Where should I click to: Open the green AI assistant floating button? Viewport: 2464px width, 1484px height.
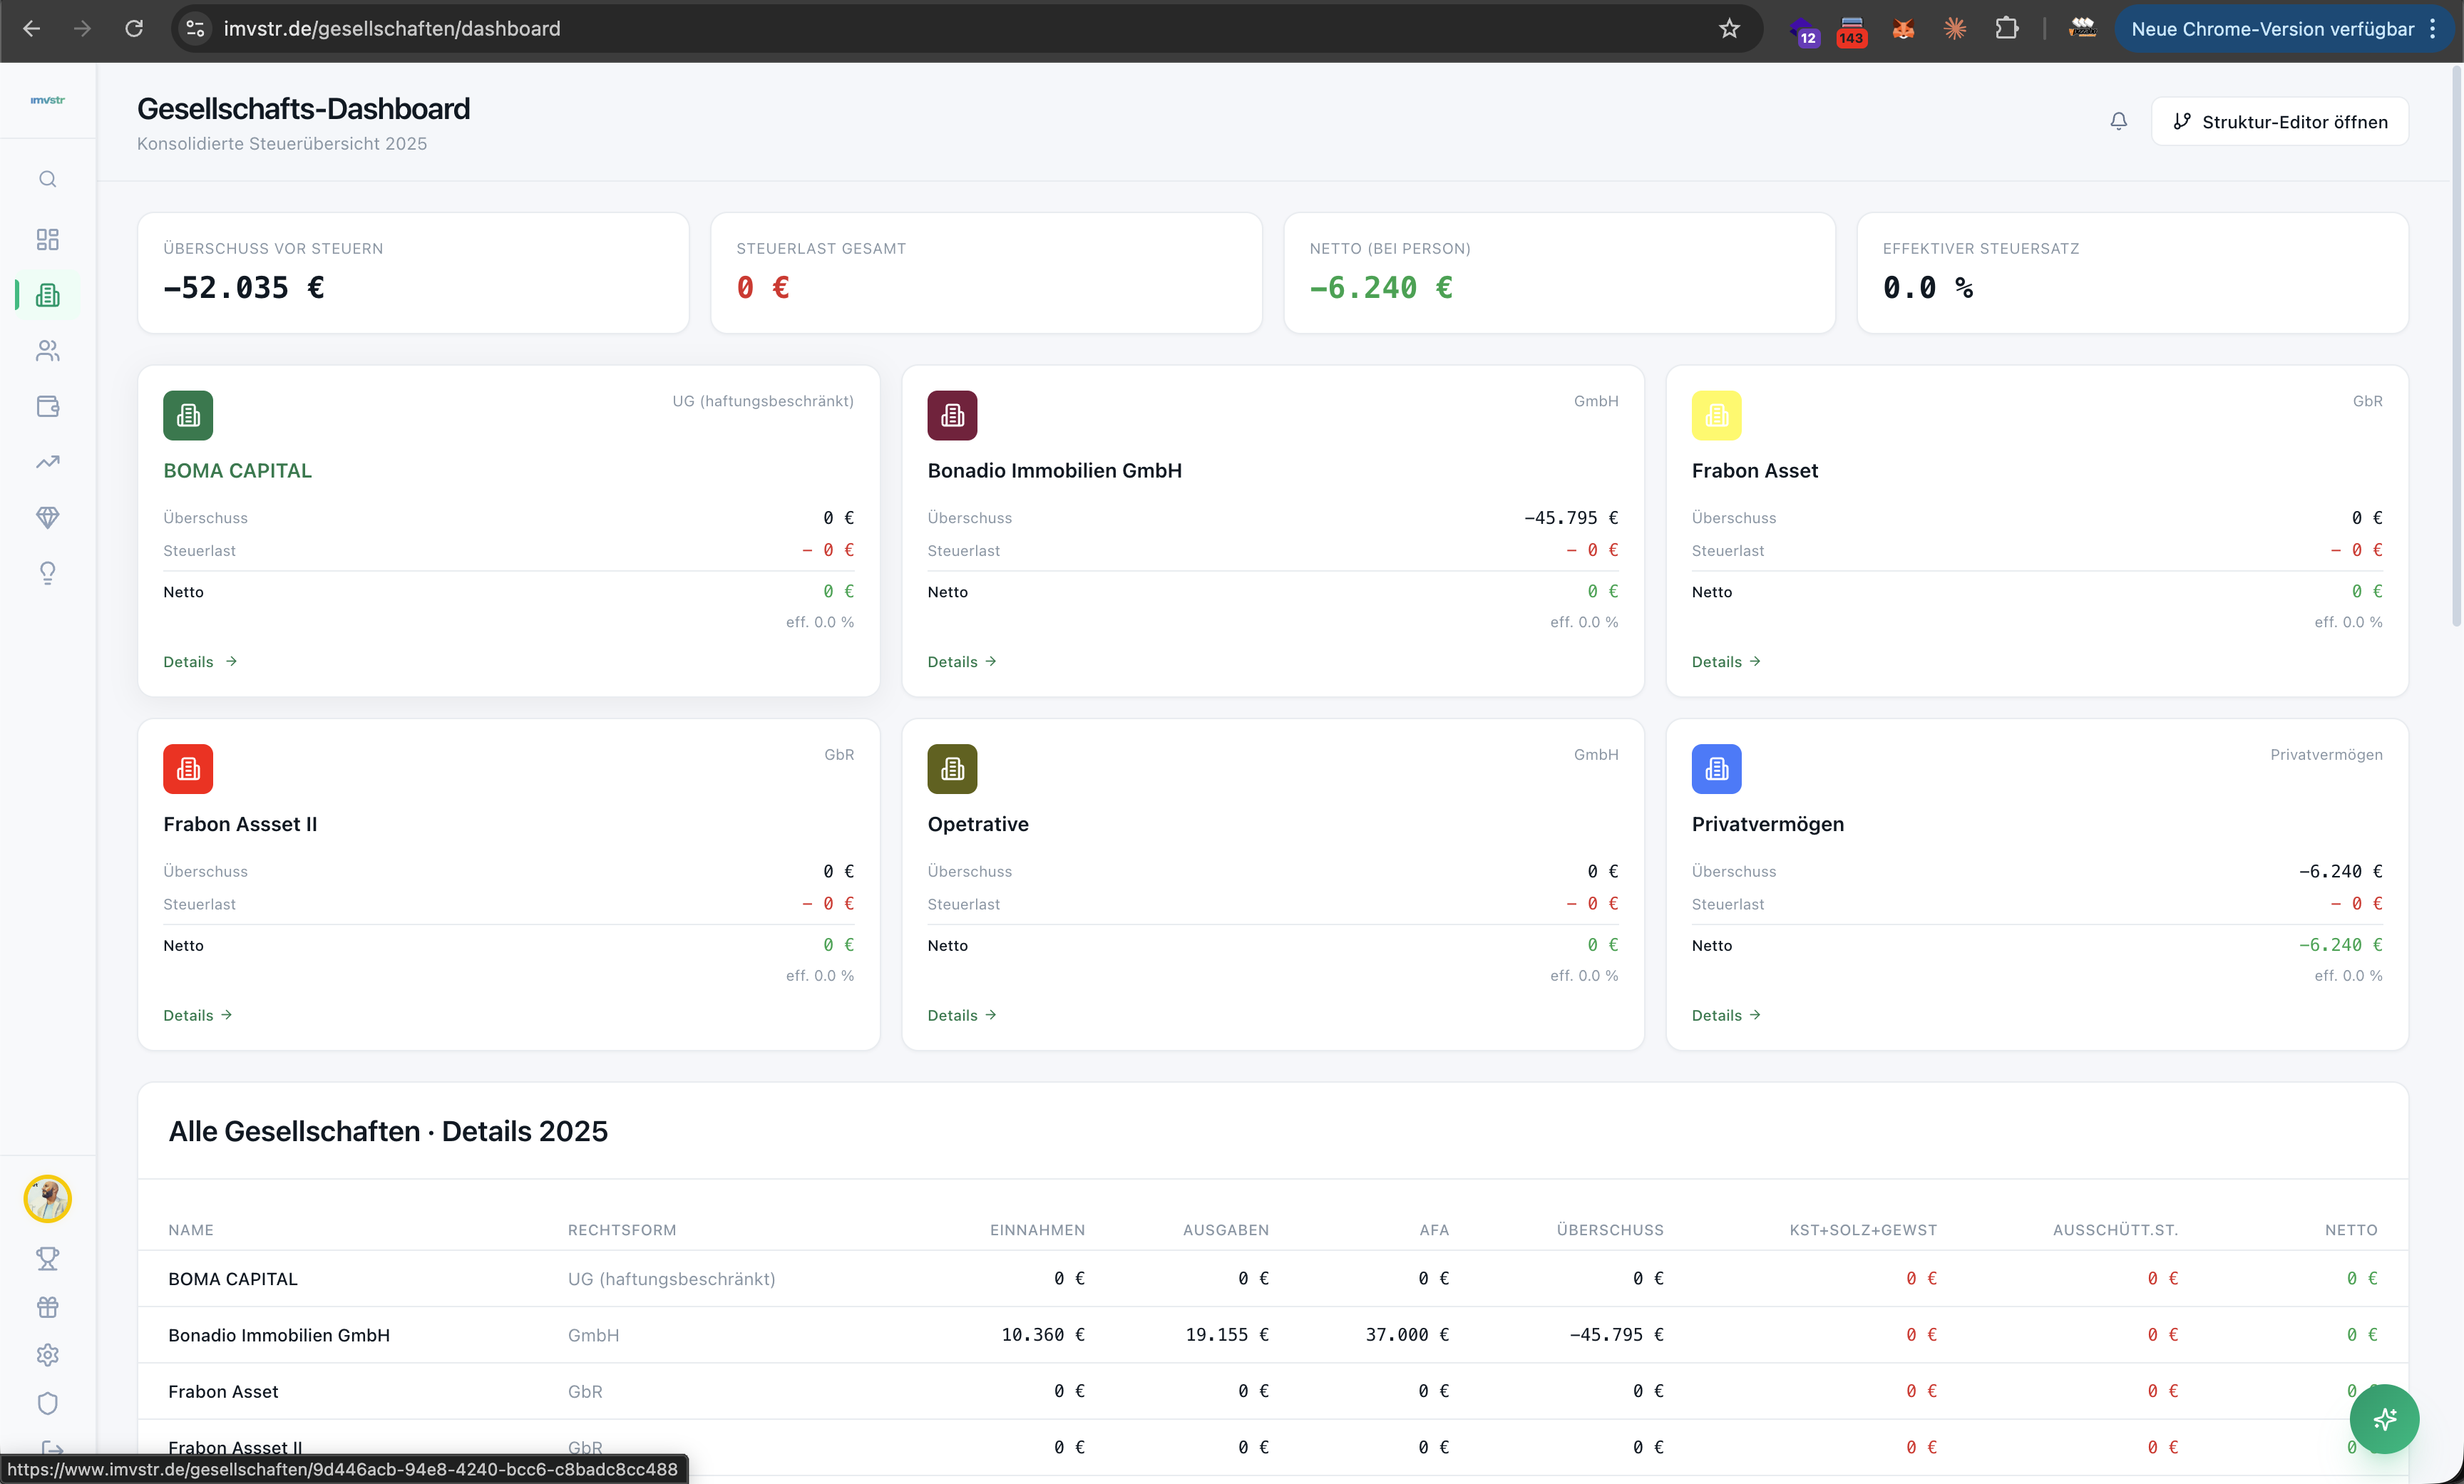click(2384, 1418)
